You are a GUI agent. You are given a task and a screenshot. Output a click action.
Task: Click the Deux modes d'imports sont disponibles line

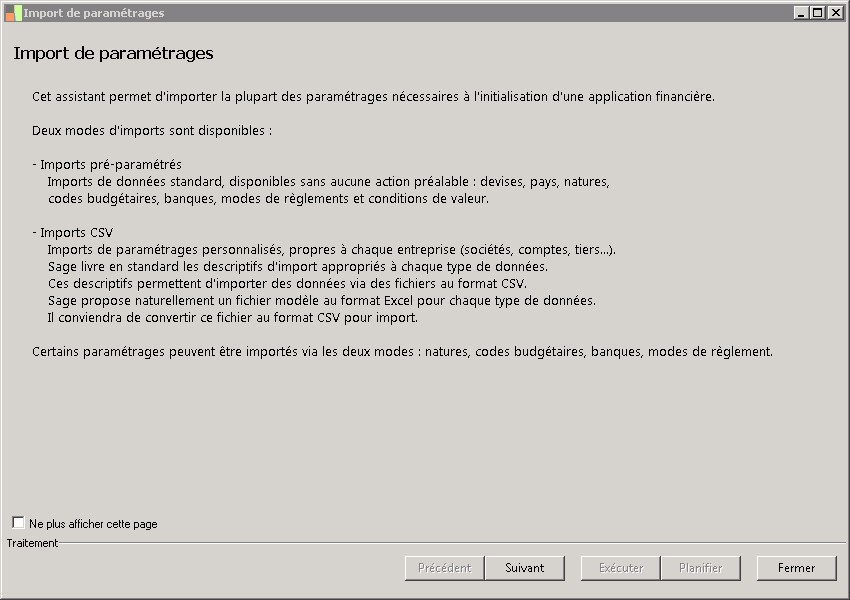tap(152, 130)
